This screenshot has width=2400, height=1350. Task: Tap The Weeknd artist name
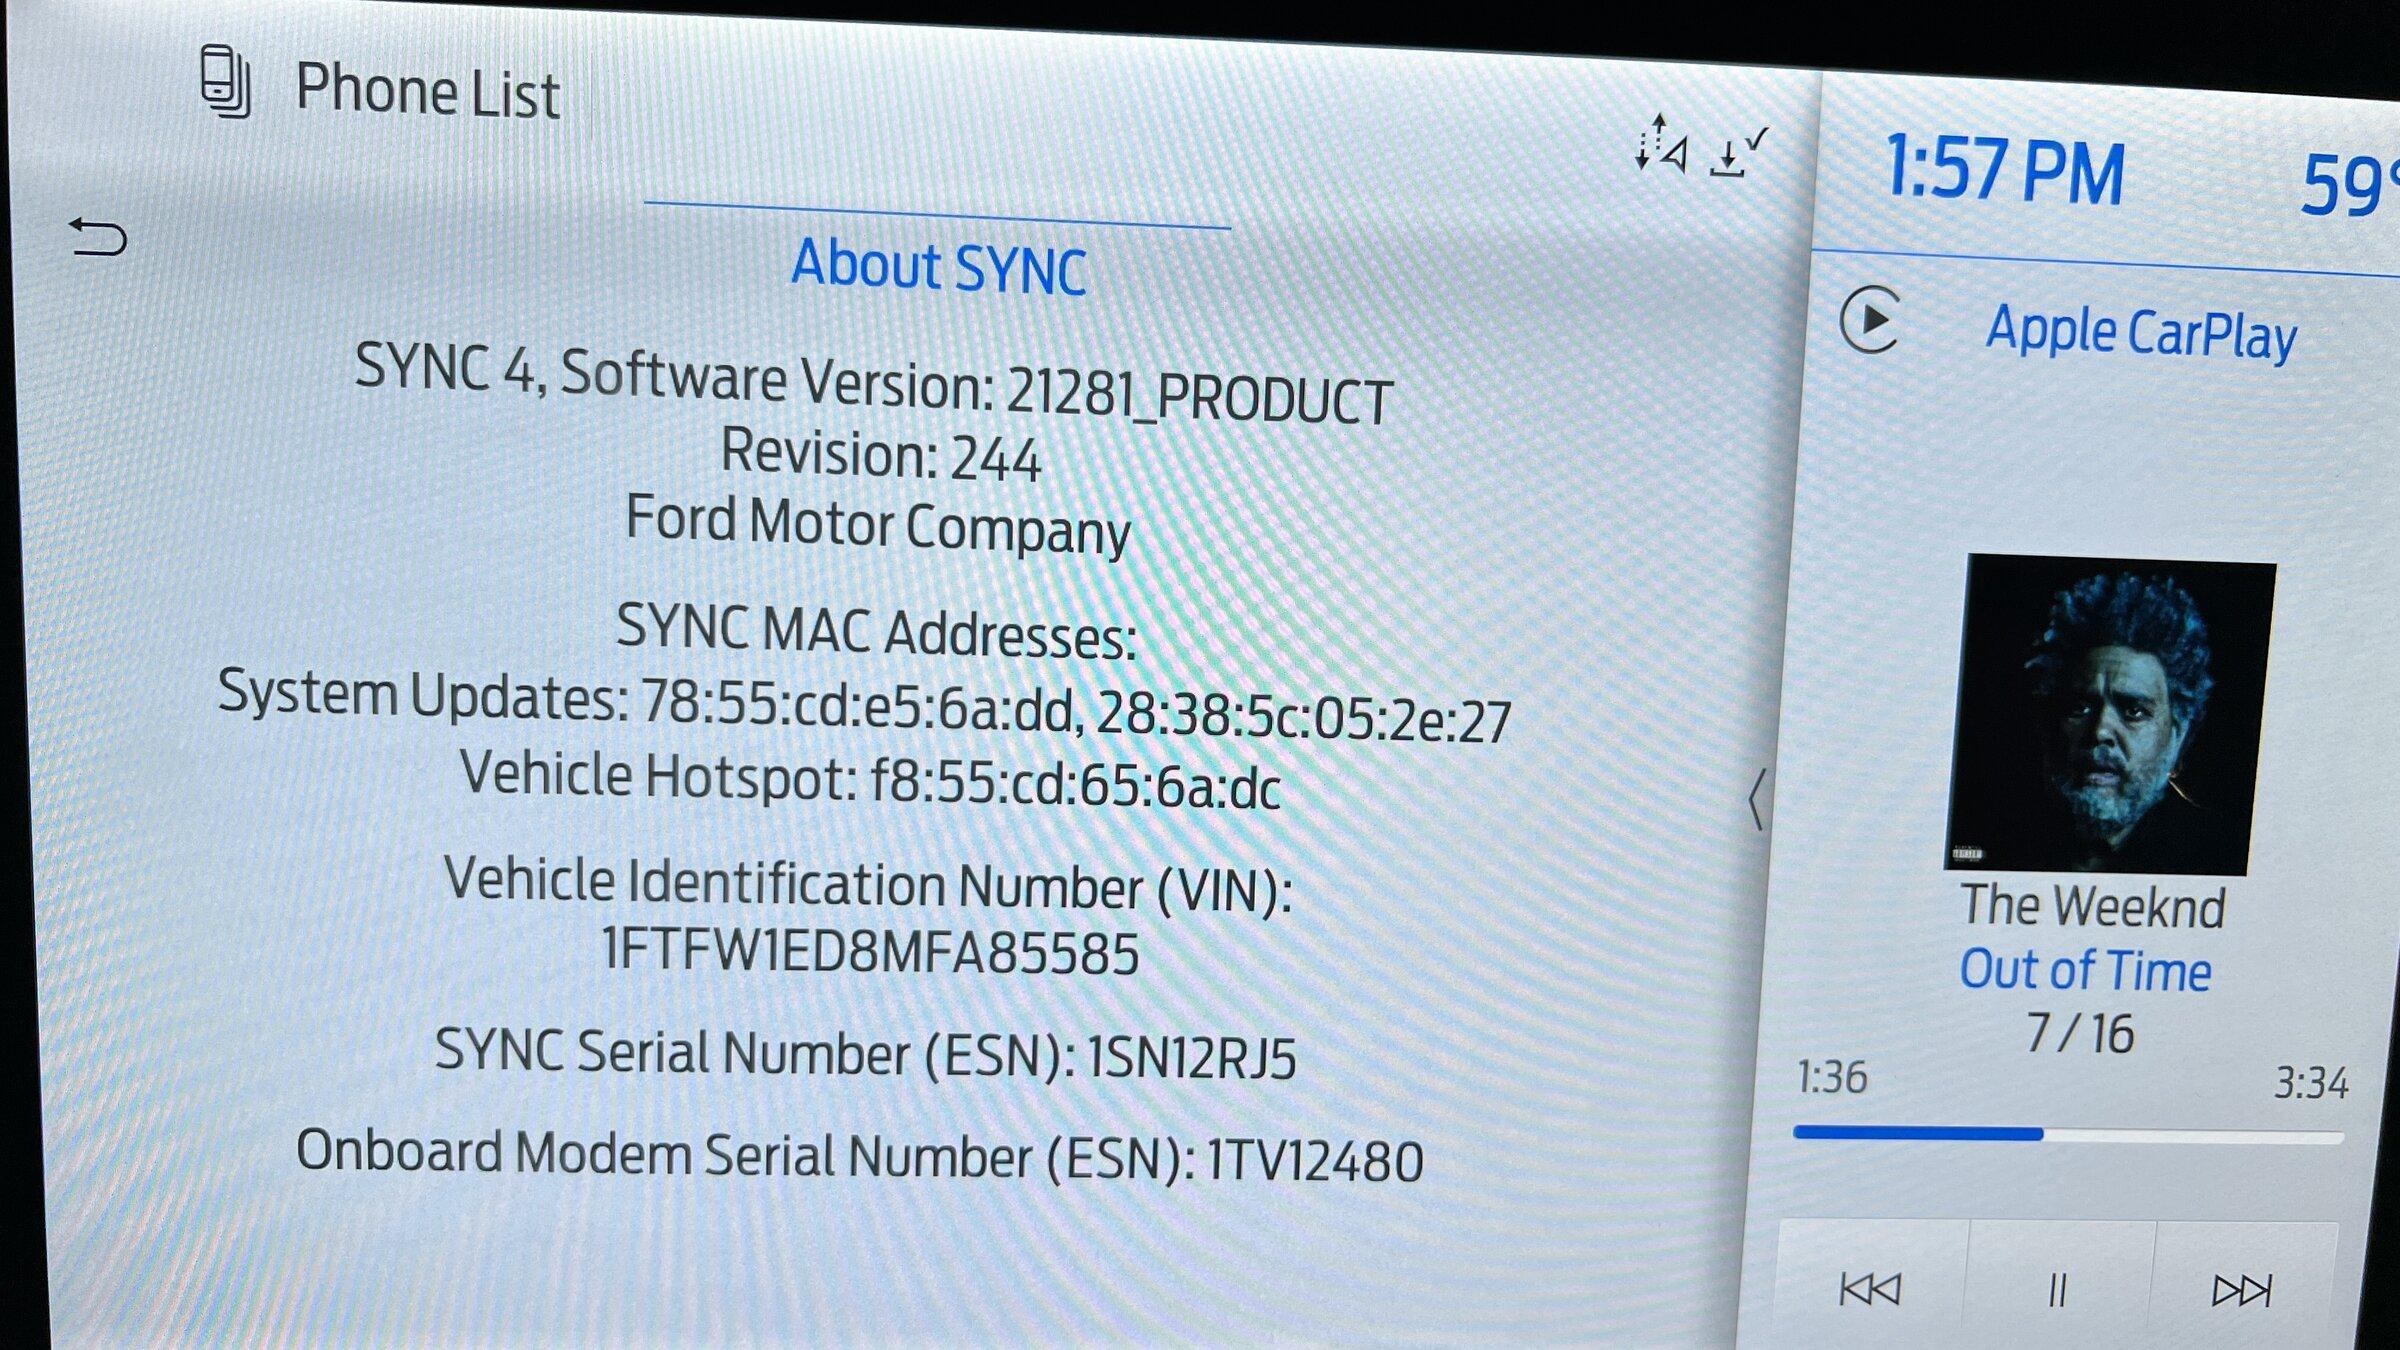tap(2092, 906)
